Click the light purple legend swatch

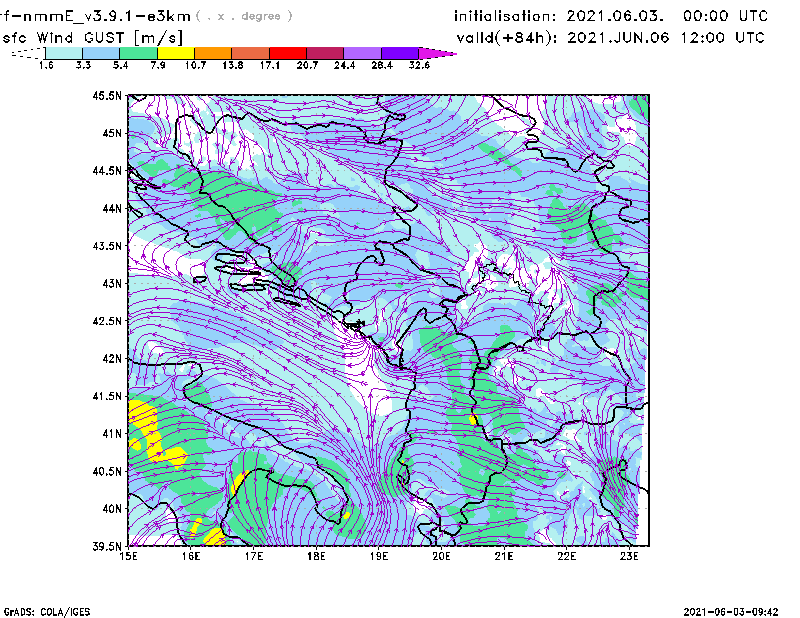pos(362,53)
